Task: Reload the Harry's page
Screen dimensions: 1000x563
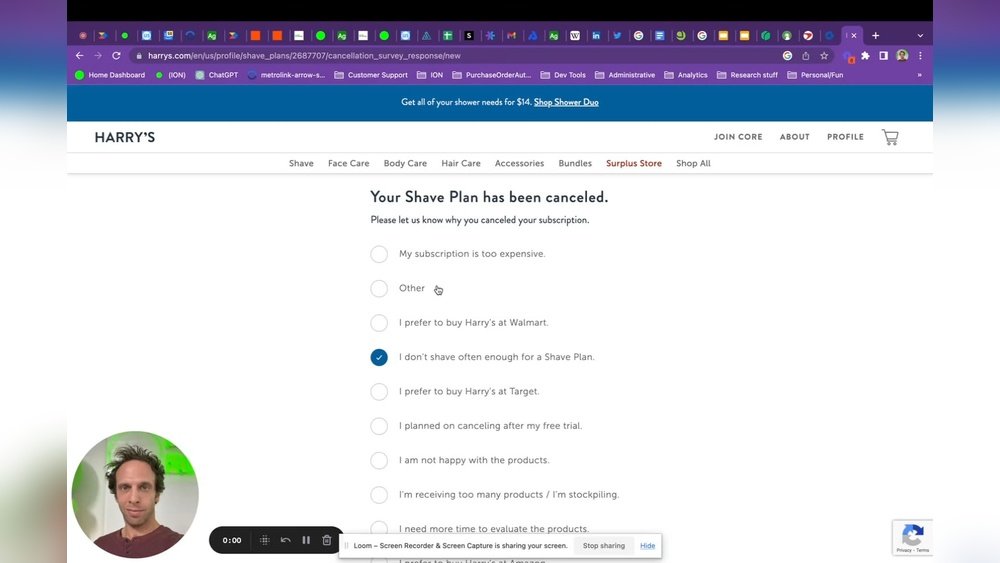Action: click(x=116, y=56)
